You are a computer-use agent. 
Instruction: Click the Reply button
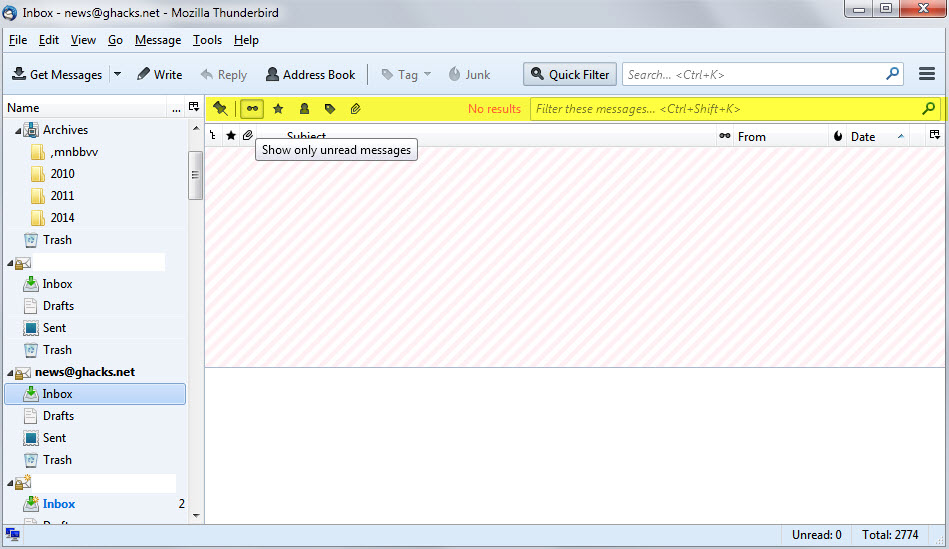[224, 74]
